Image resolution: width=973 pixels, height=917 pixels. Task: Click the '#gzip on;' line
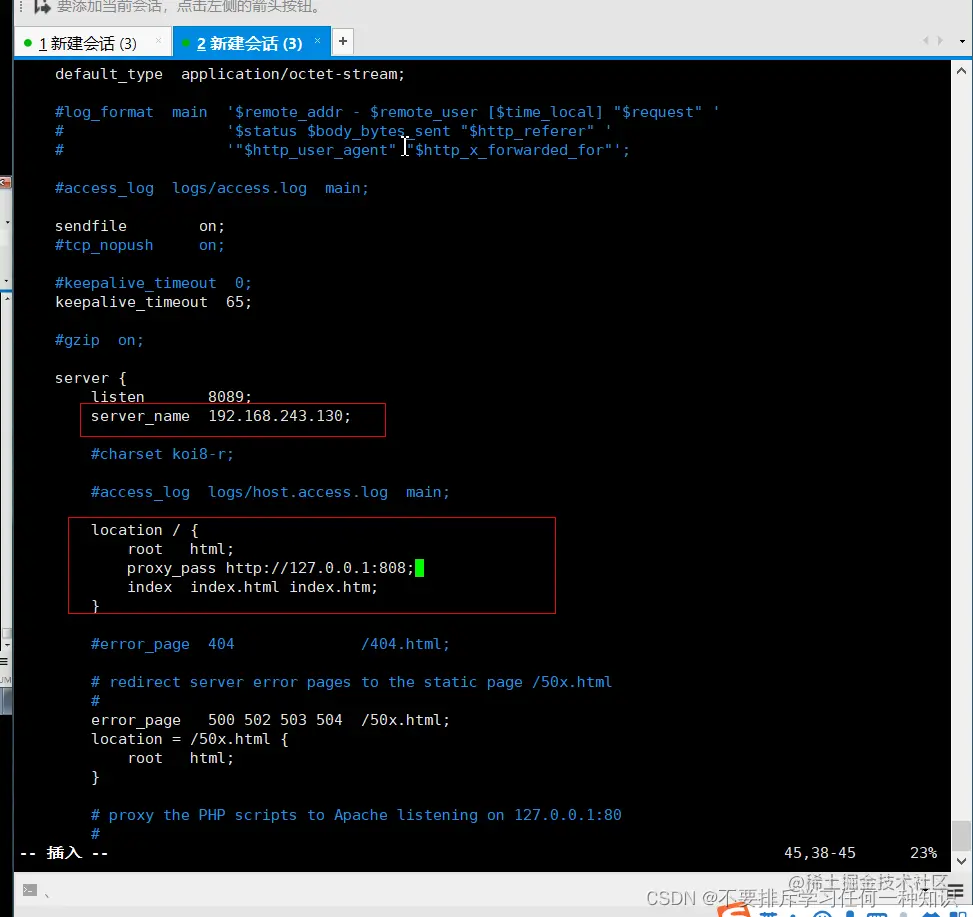coord(99,341)
